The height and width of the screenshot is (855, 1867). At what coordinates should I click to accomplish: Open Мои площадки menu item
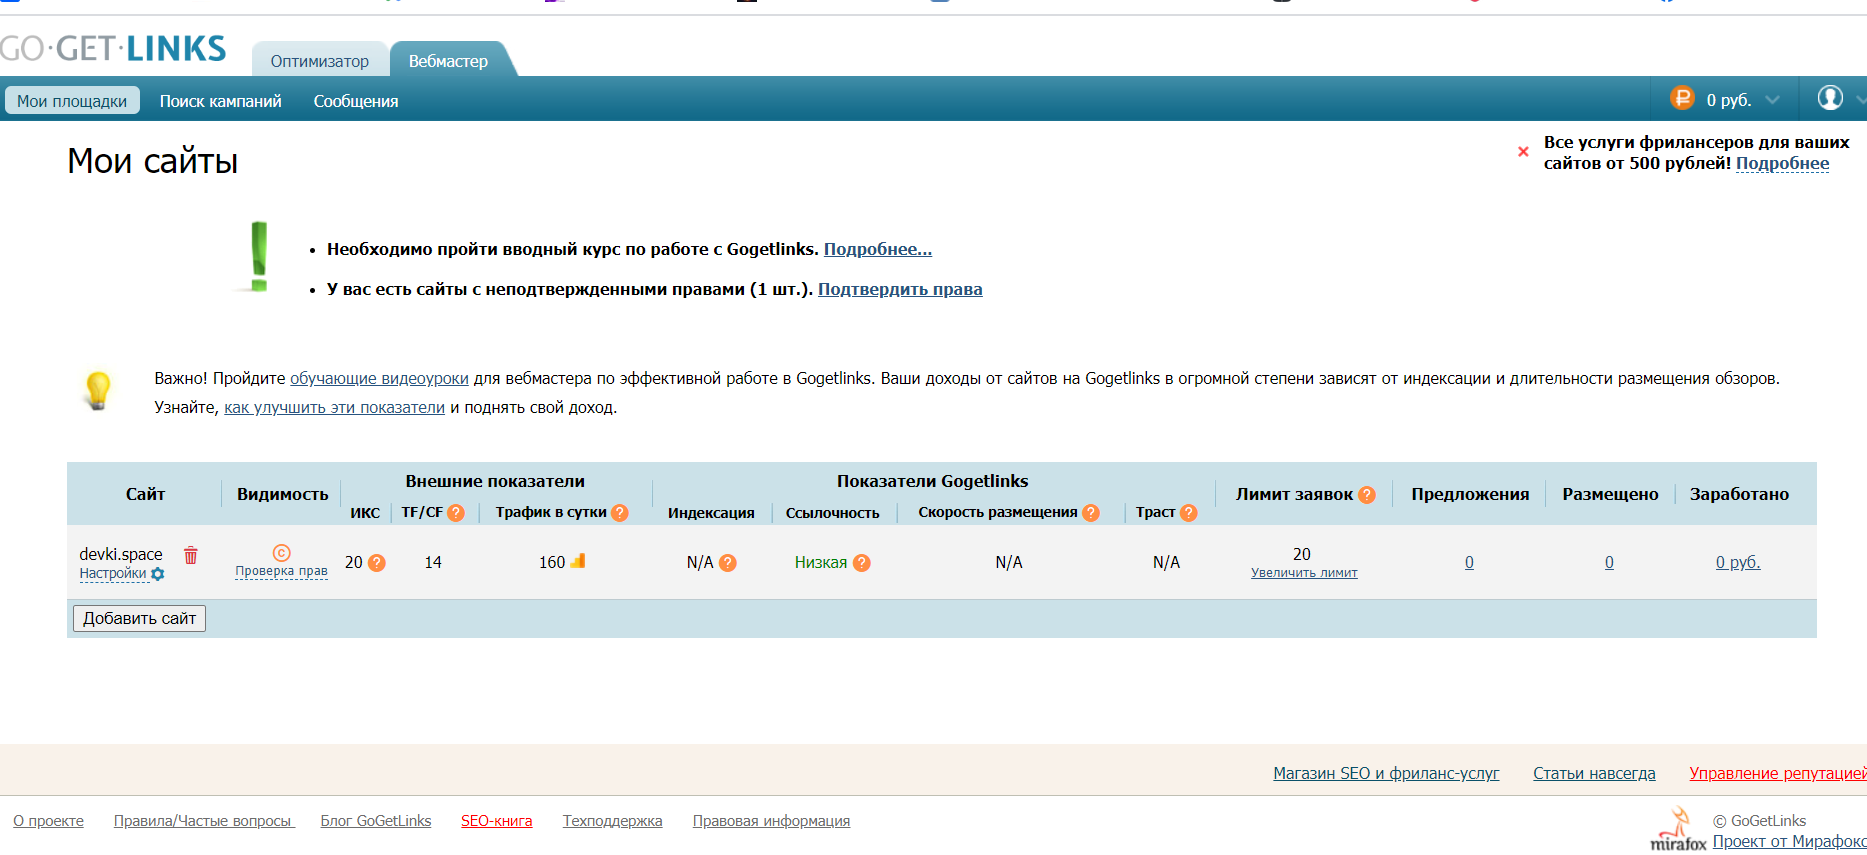tap(72, 101)
